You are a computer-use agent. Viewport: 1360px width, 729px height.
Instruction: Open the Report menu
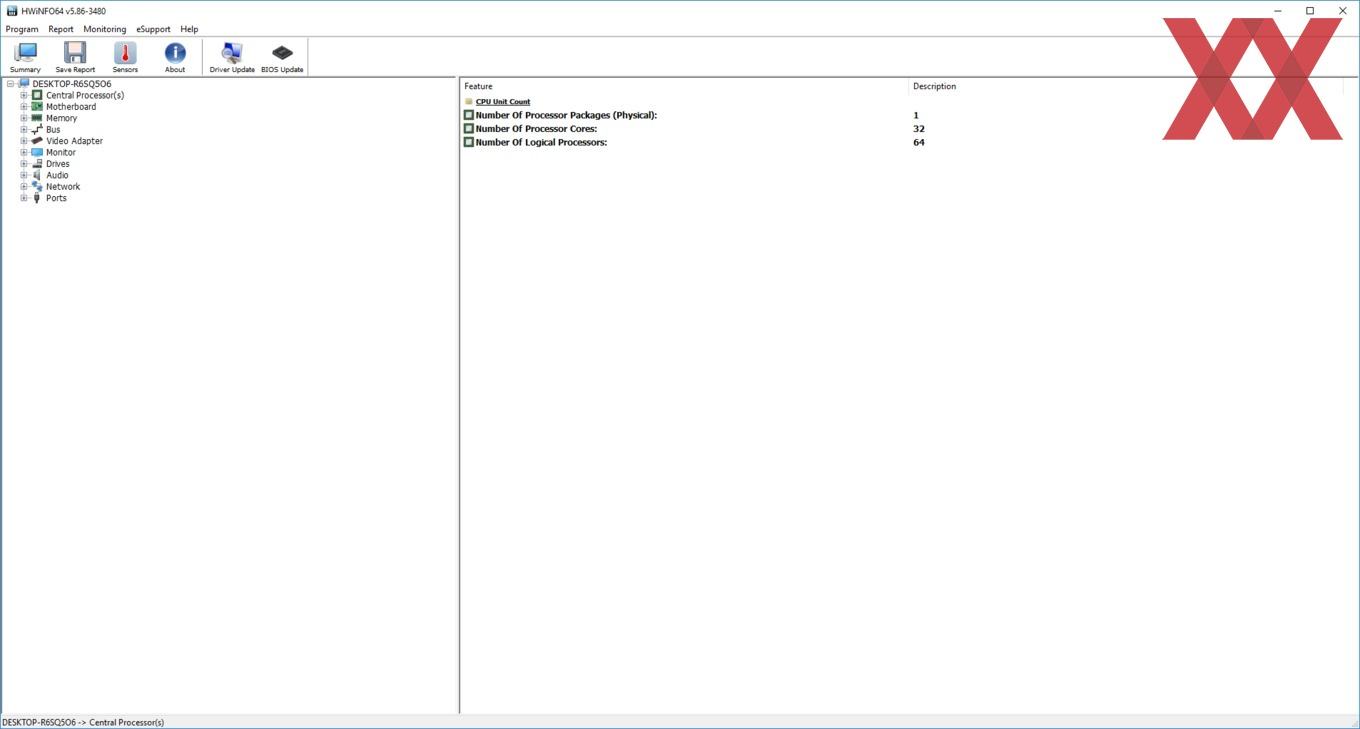tap(61, 29)
